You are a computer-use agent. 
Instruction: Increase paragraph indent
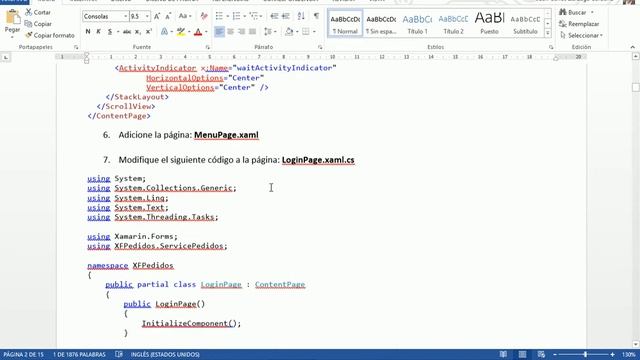[286, 16]
